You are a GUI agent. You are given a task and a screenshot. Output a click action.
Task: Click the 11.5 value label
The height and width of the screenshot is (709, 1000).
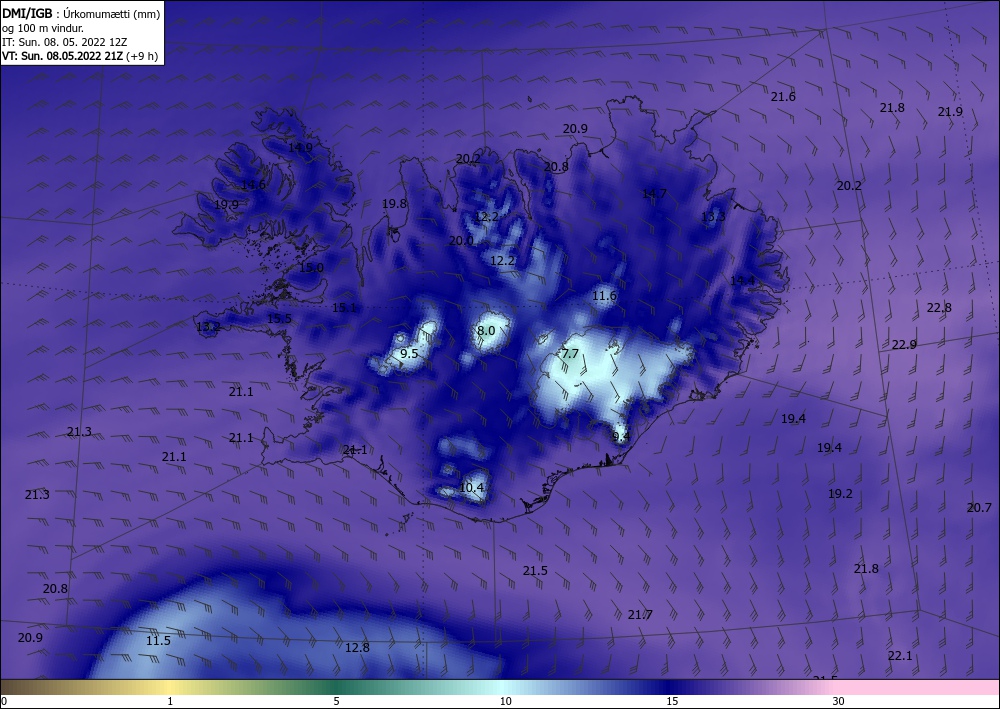click(158, 641)
